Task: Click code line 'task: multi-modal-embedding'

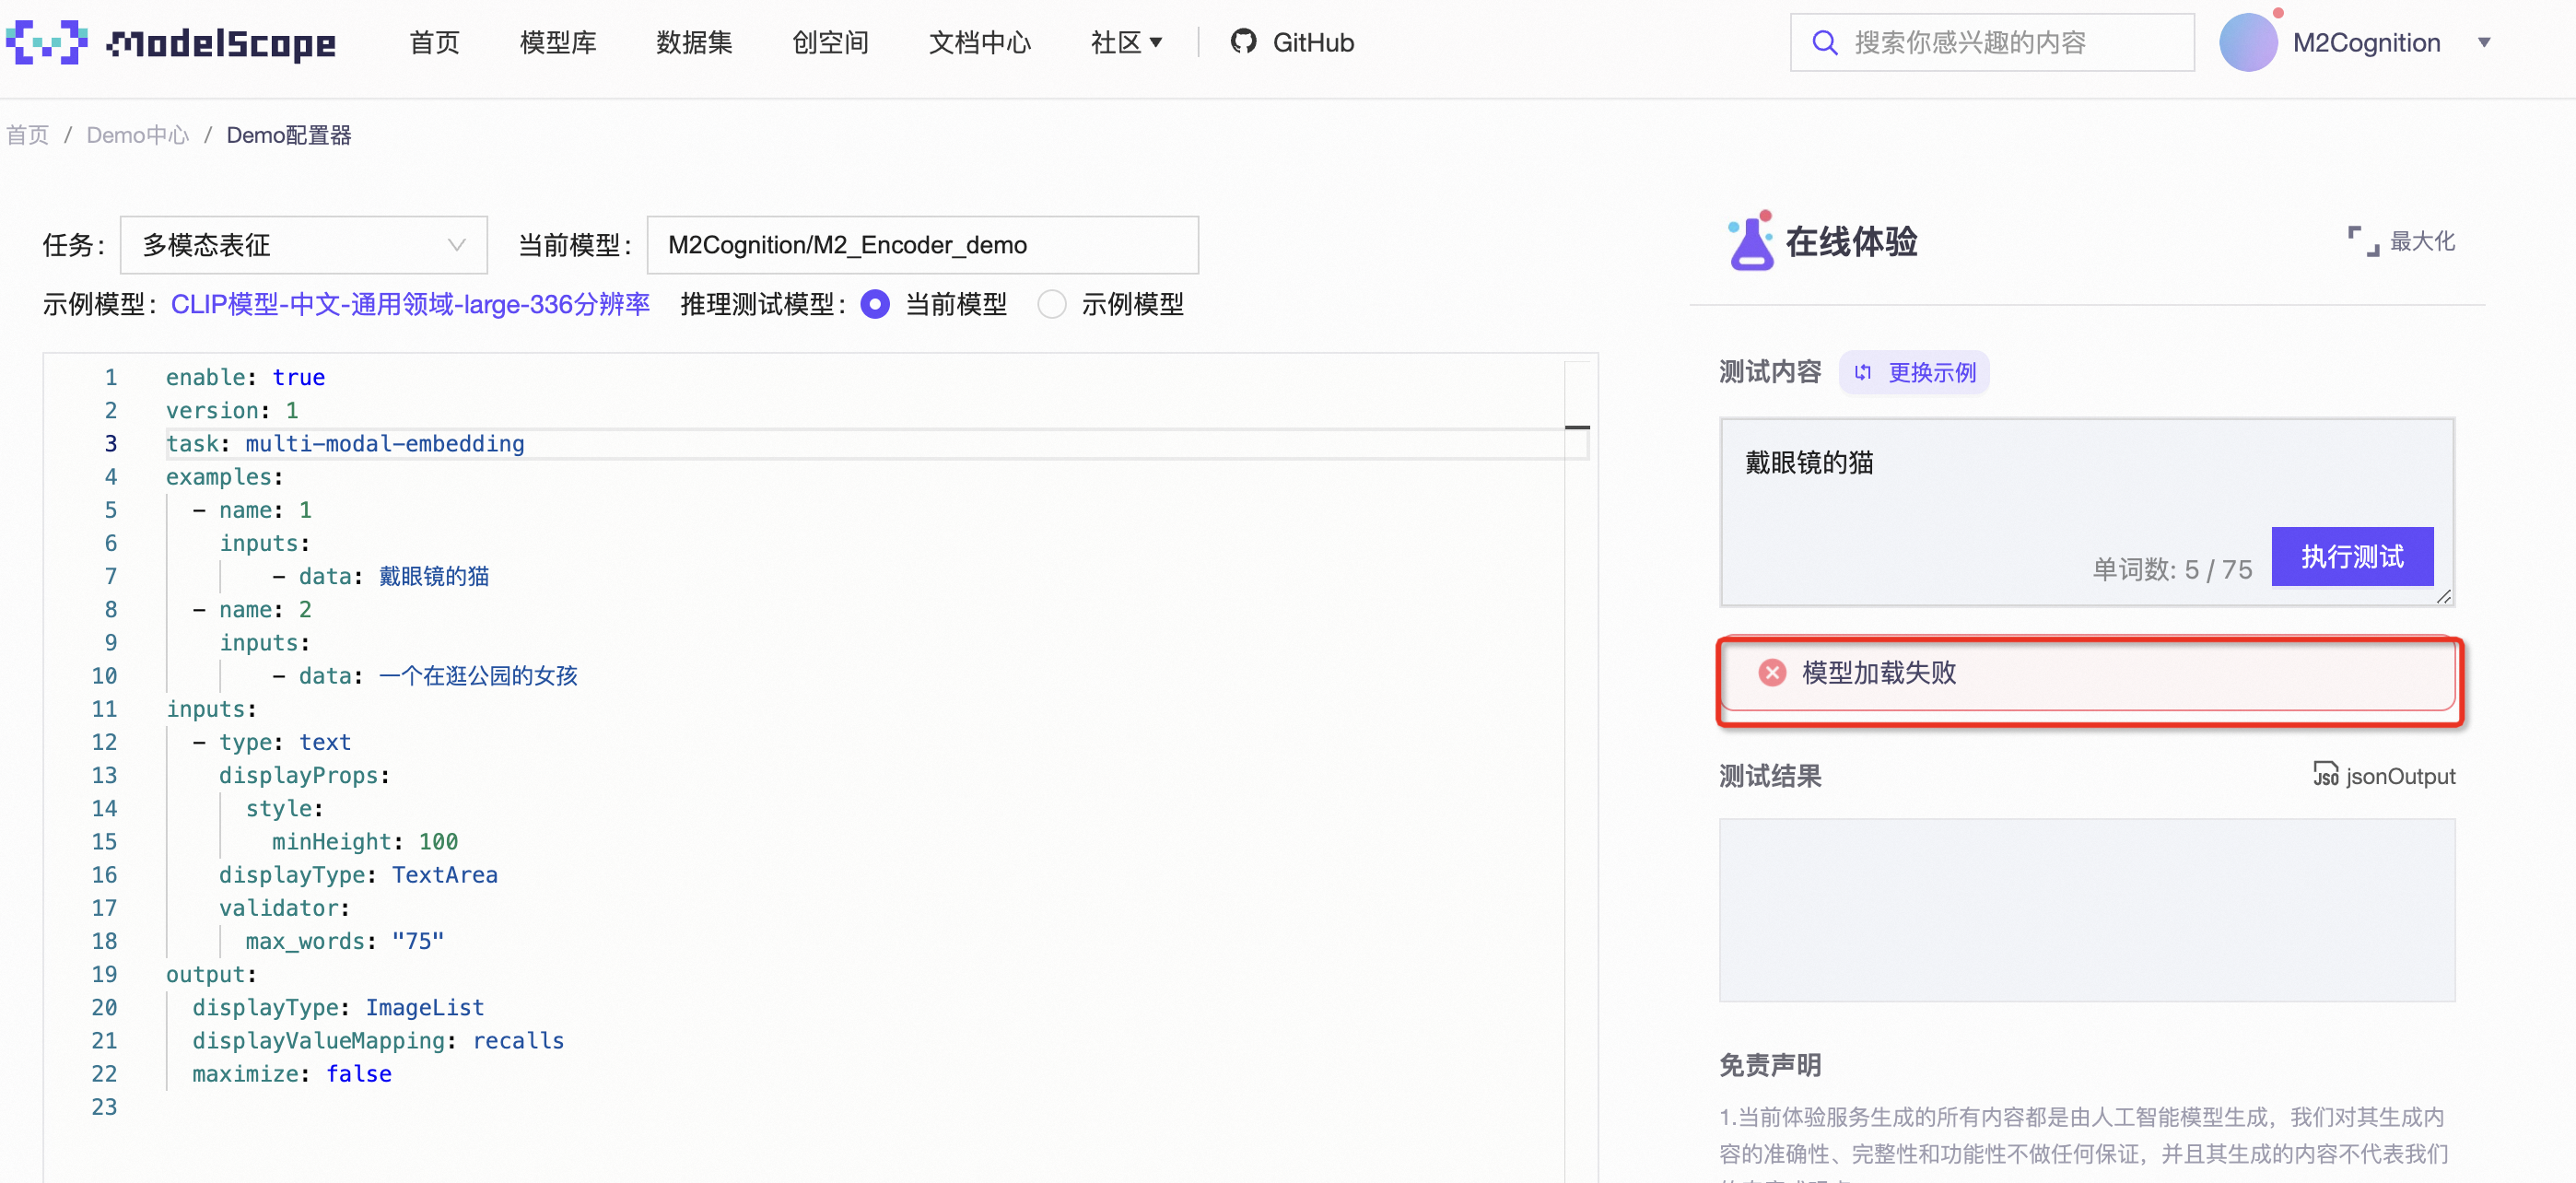Action: point(345,444)
